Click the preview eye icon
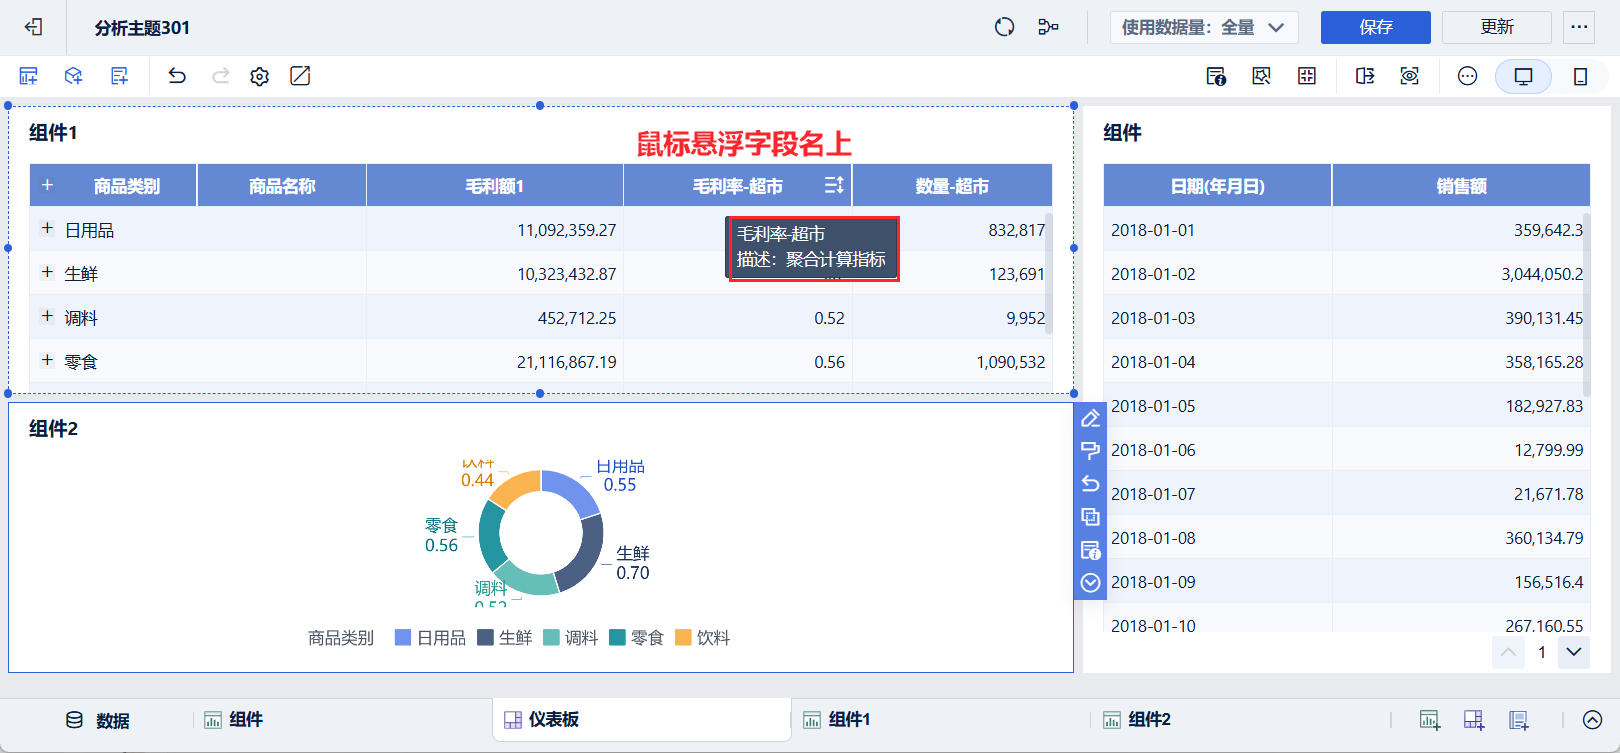 point(1410,76)
